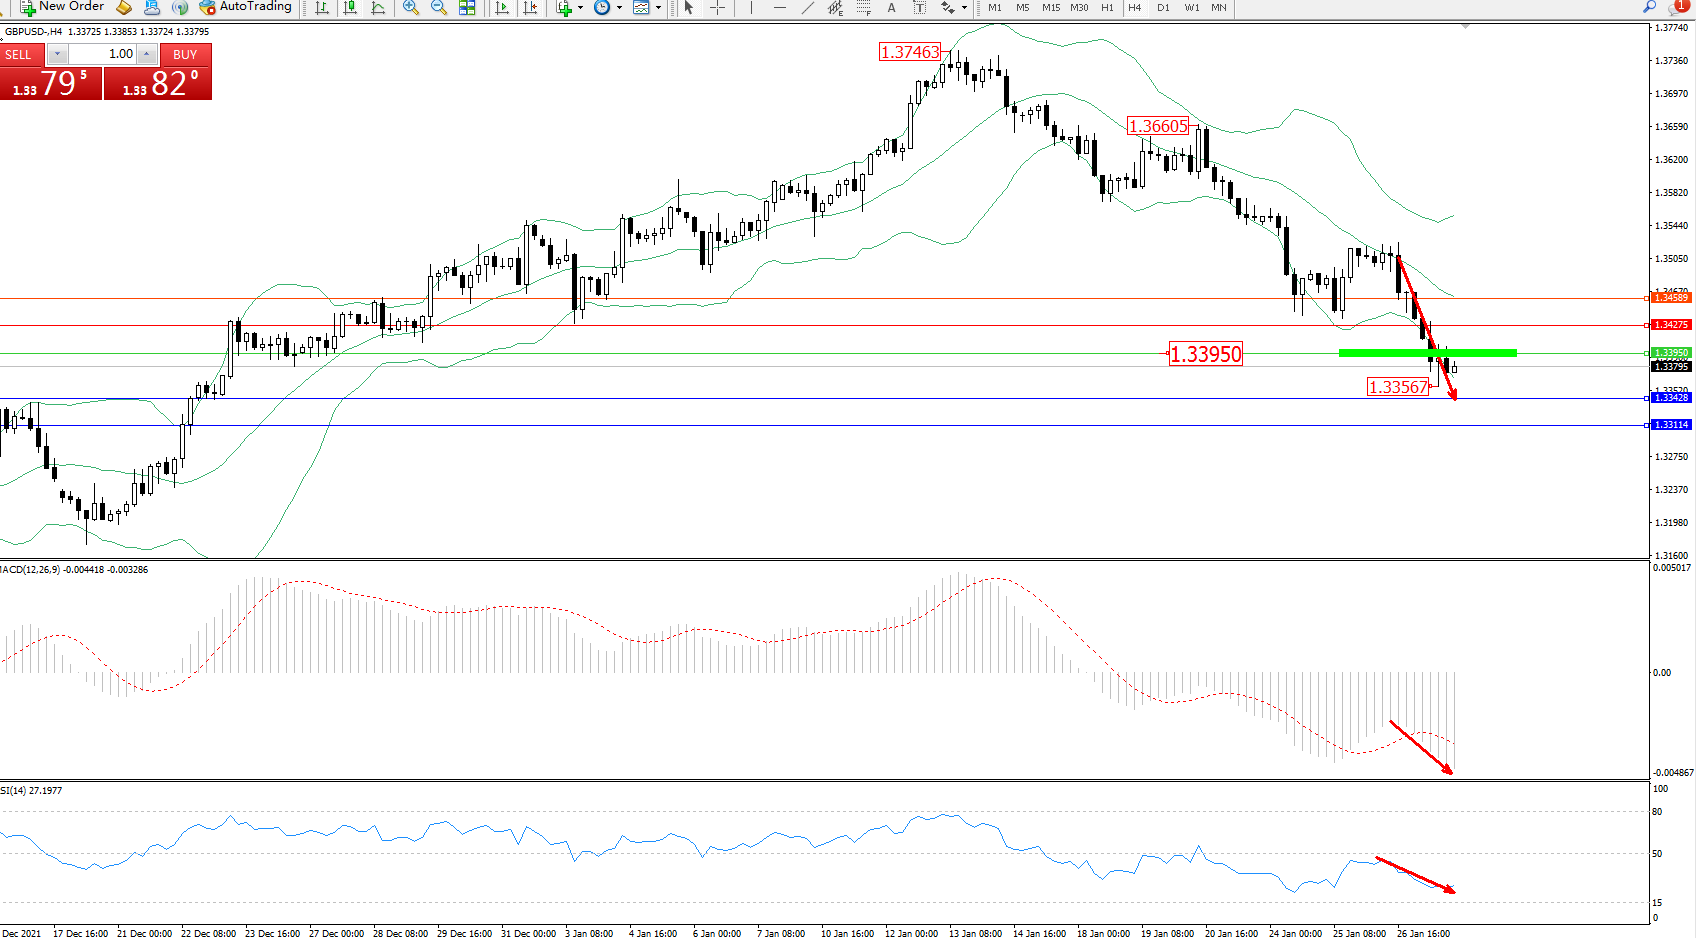Click the Tile Windows icon
1696x938 pixels.
[x=467, y=7]
